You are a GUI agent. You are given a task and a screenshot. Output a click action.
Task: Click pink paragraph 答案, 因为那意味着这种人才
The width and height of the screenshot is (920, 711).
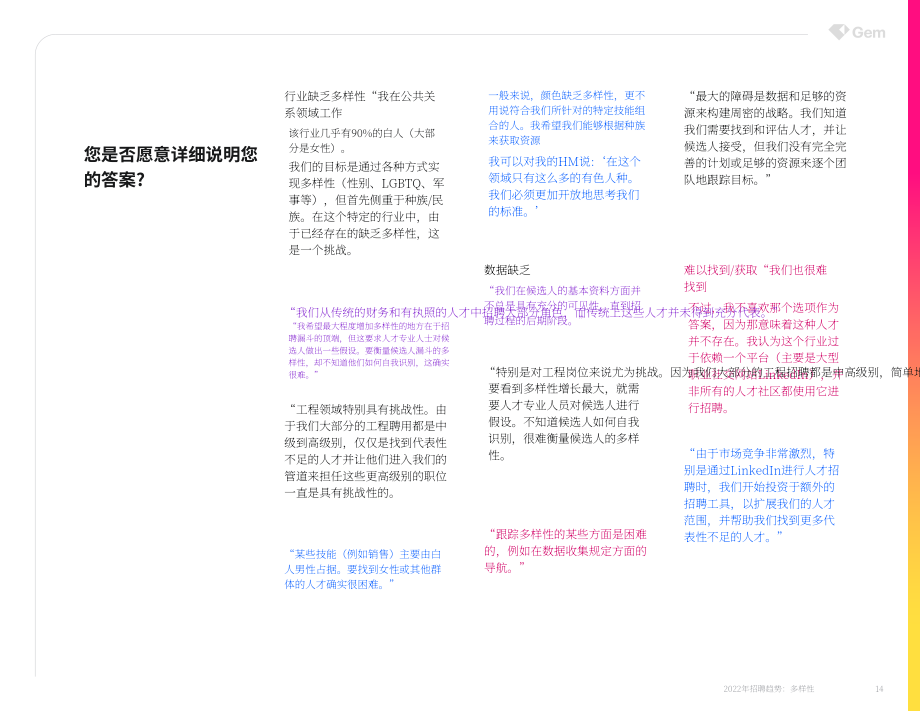[x=763, y=358]
